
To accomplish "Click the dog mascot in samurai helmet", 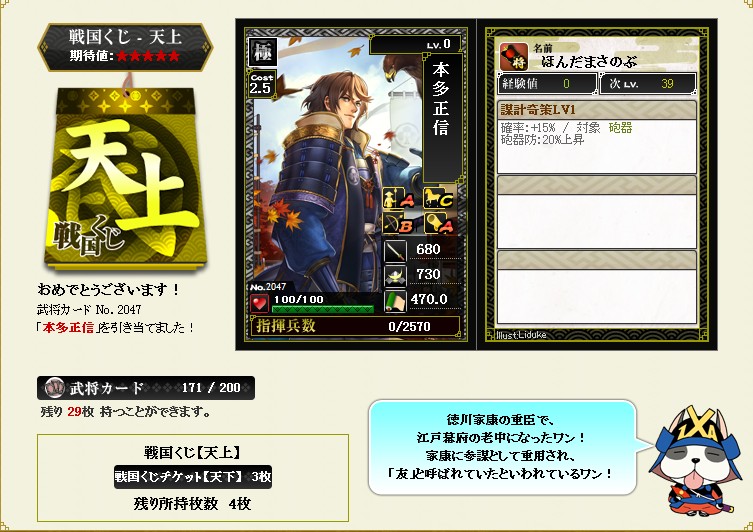I will [696, 461].
